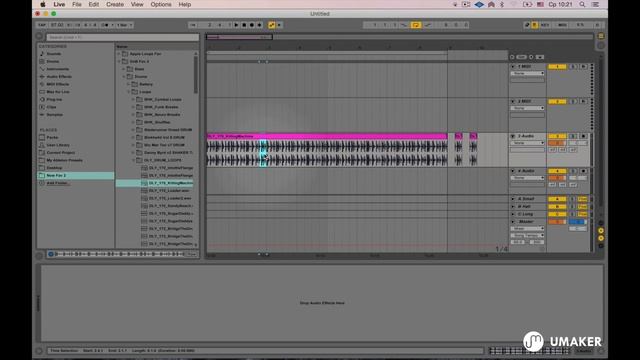Deactivate the 1 MIDI track activator
Screen dimensions: 640x360
pos(557,67)
